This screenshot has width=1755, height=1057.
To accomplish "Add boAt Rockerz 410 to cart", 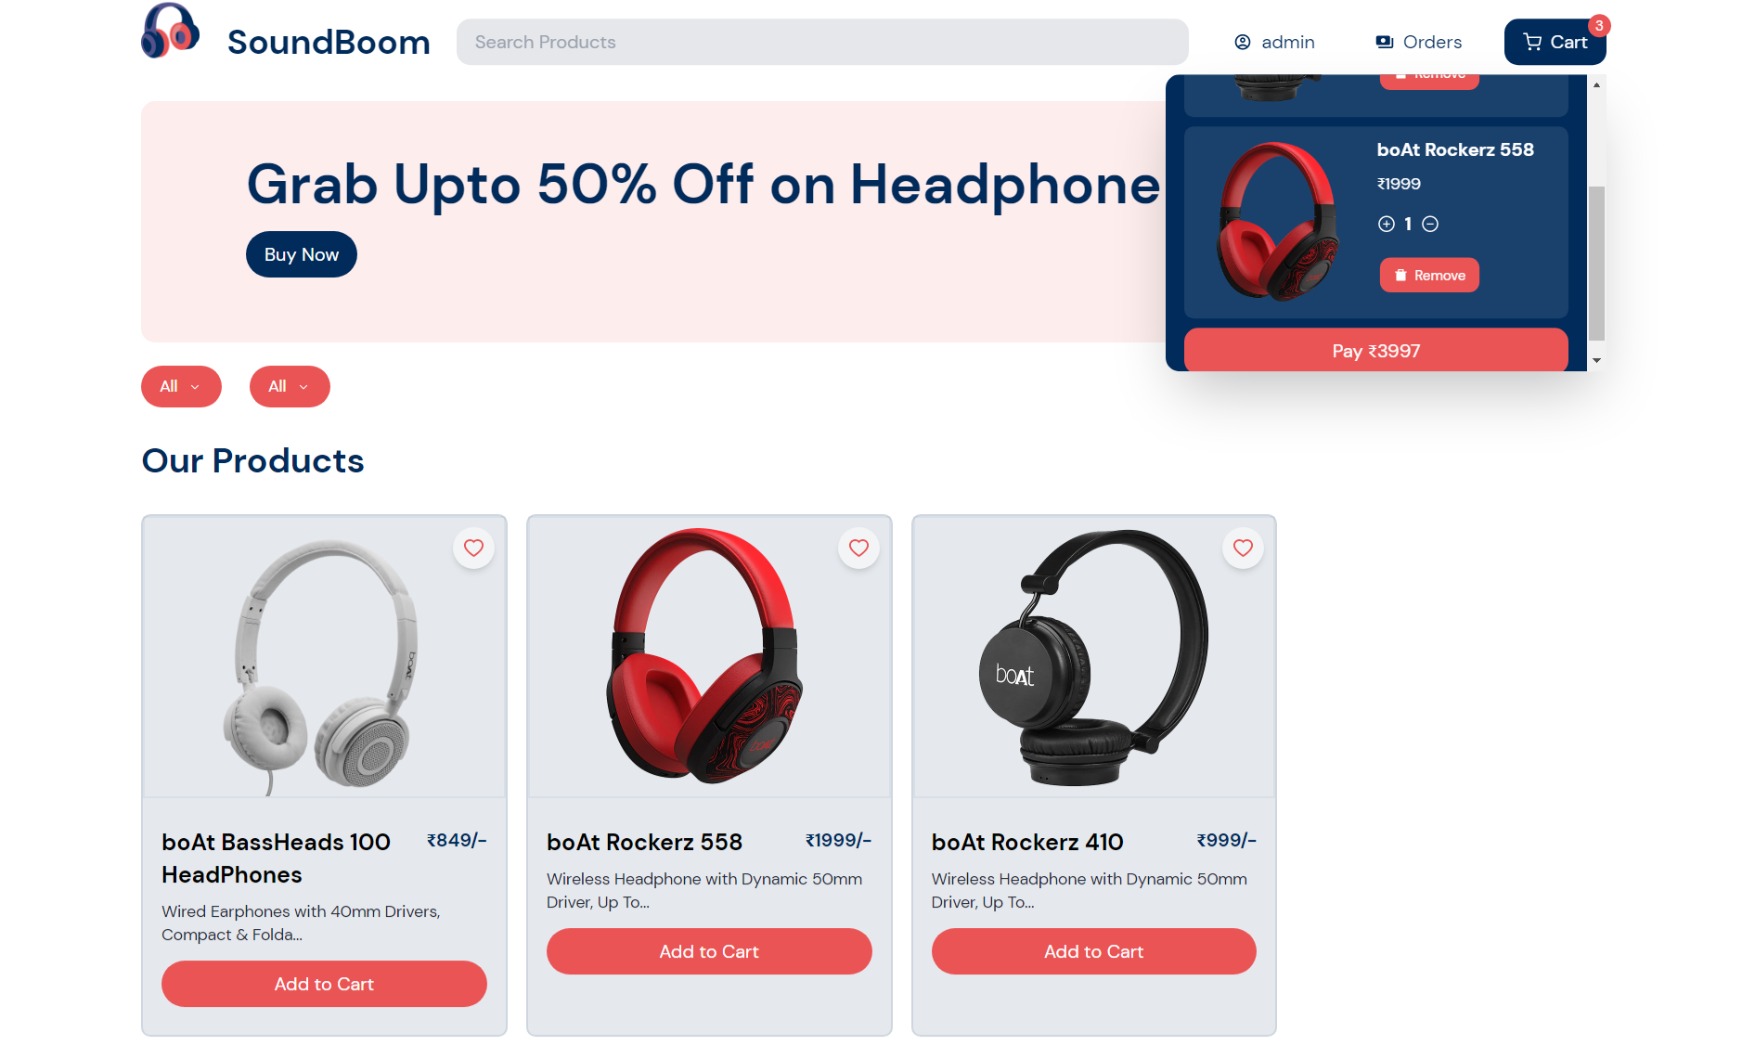I will click(x=1094, y=952).
